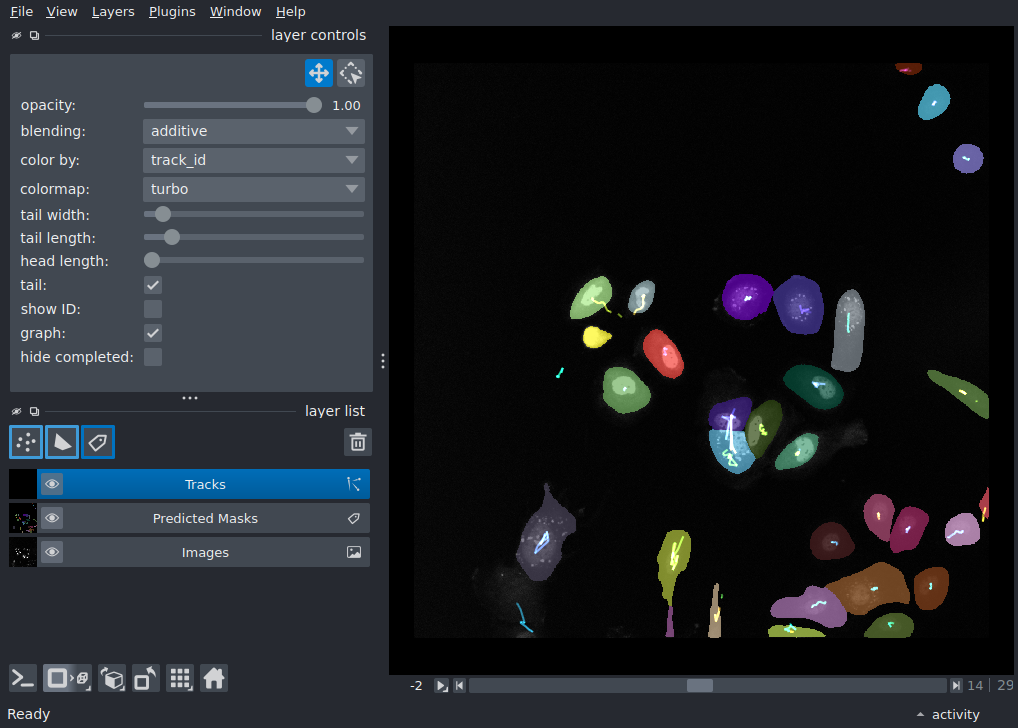Click the tail length slider handle
This screenshot has width=1018, height=728.
[171, 237]
